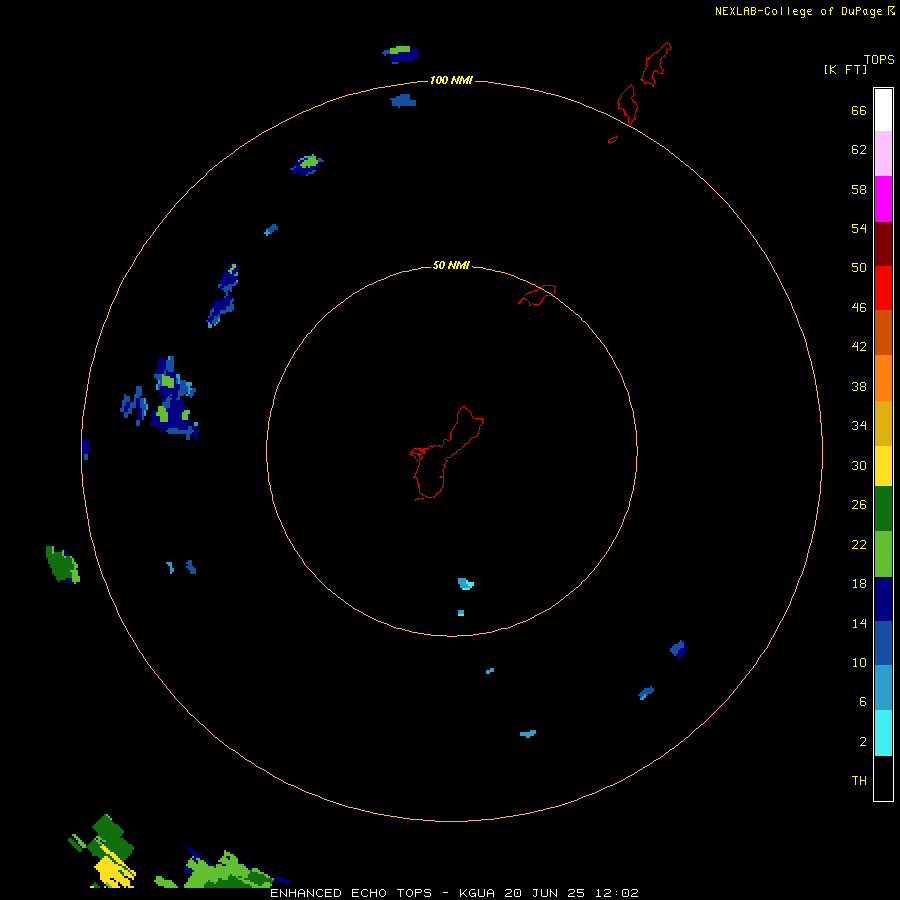Select the light green 26 kft legend swatch
Viewport: 900px width, 900px height.
(x=883, y=554)
